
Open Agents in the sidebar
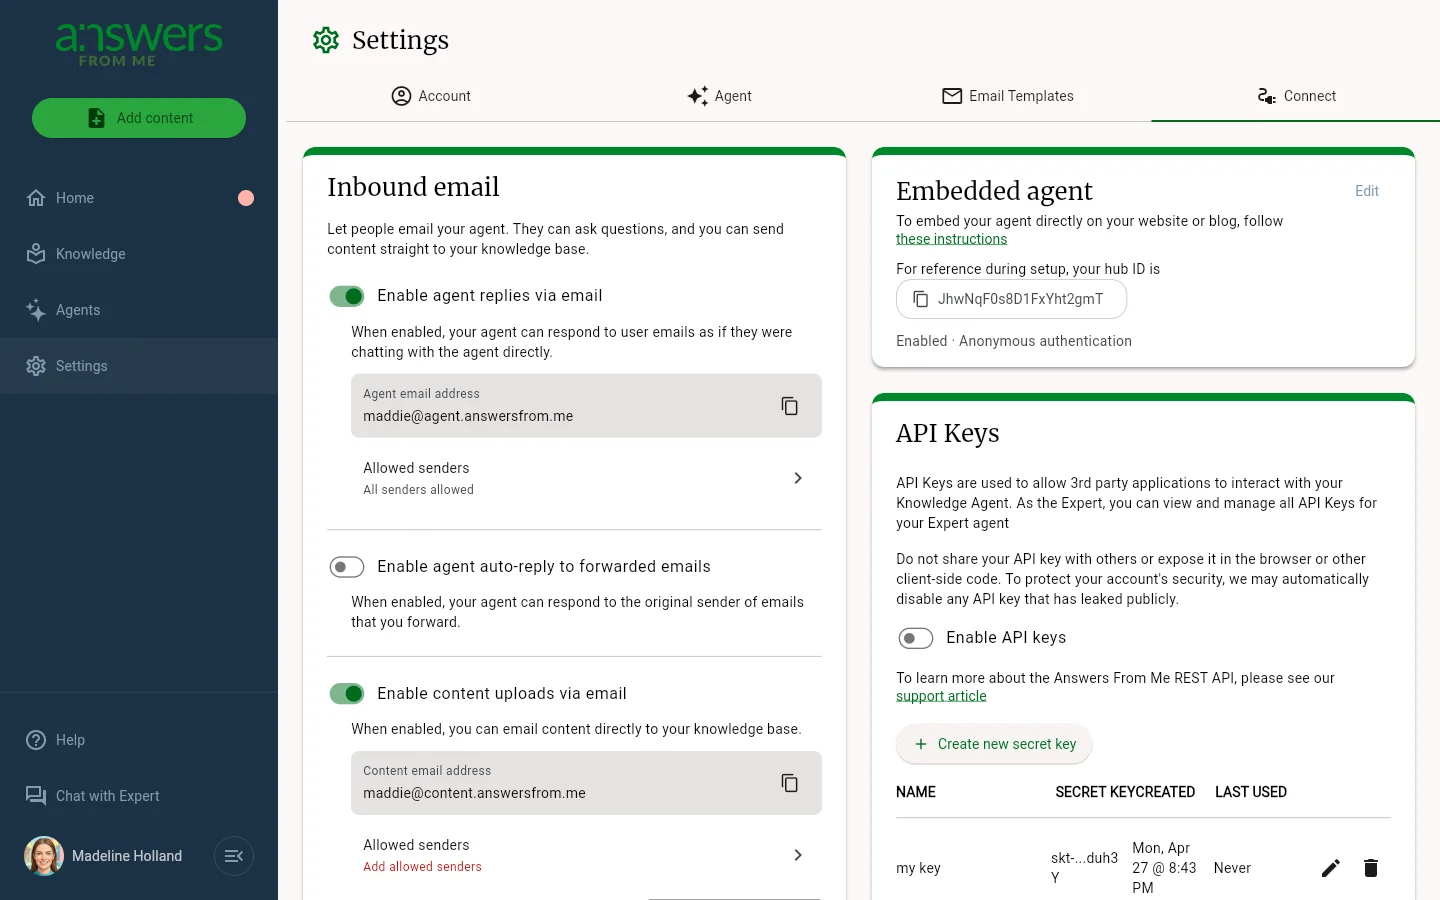tap(139, 310)
